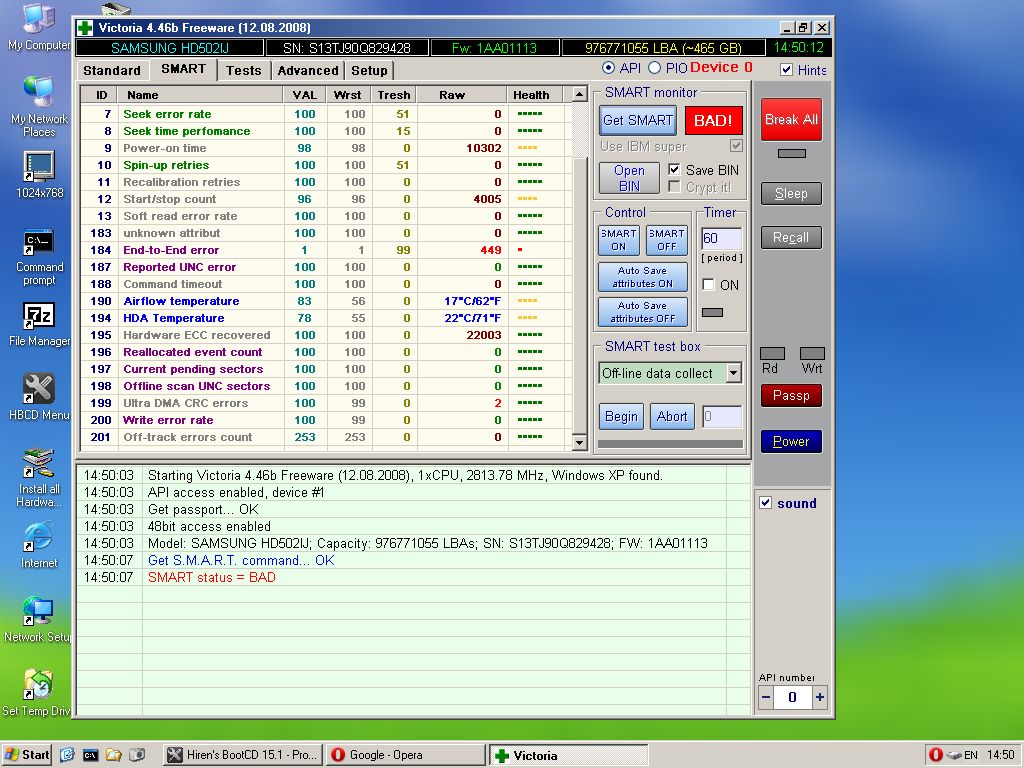Image resolution: width=1024 pixels, height=768 pixels.
Task: Toggle Crypt it! checkbox
Action: pos(674,187)
